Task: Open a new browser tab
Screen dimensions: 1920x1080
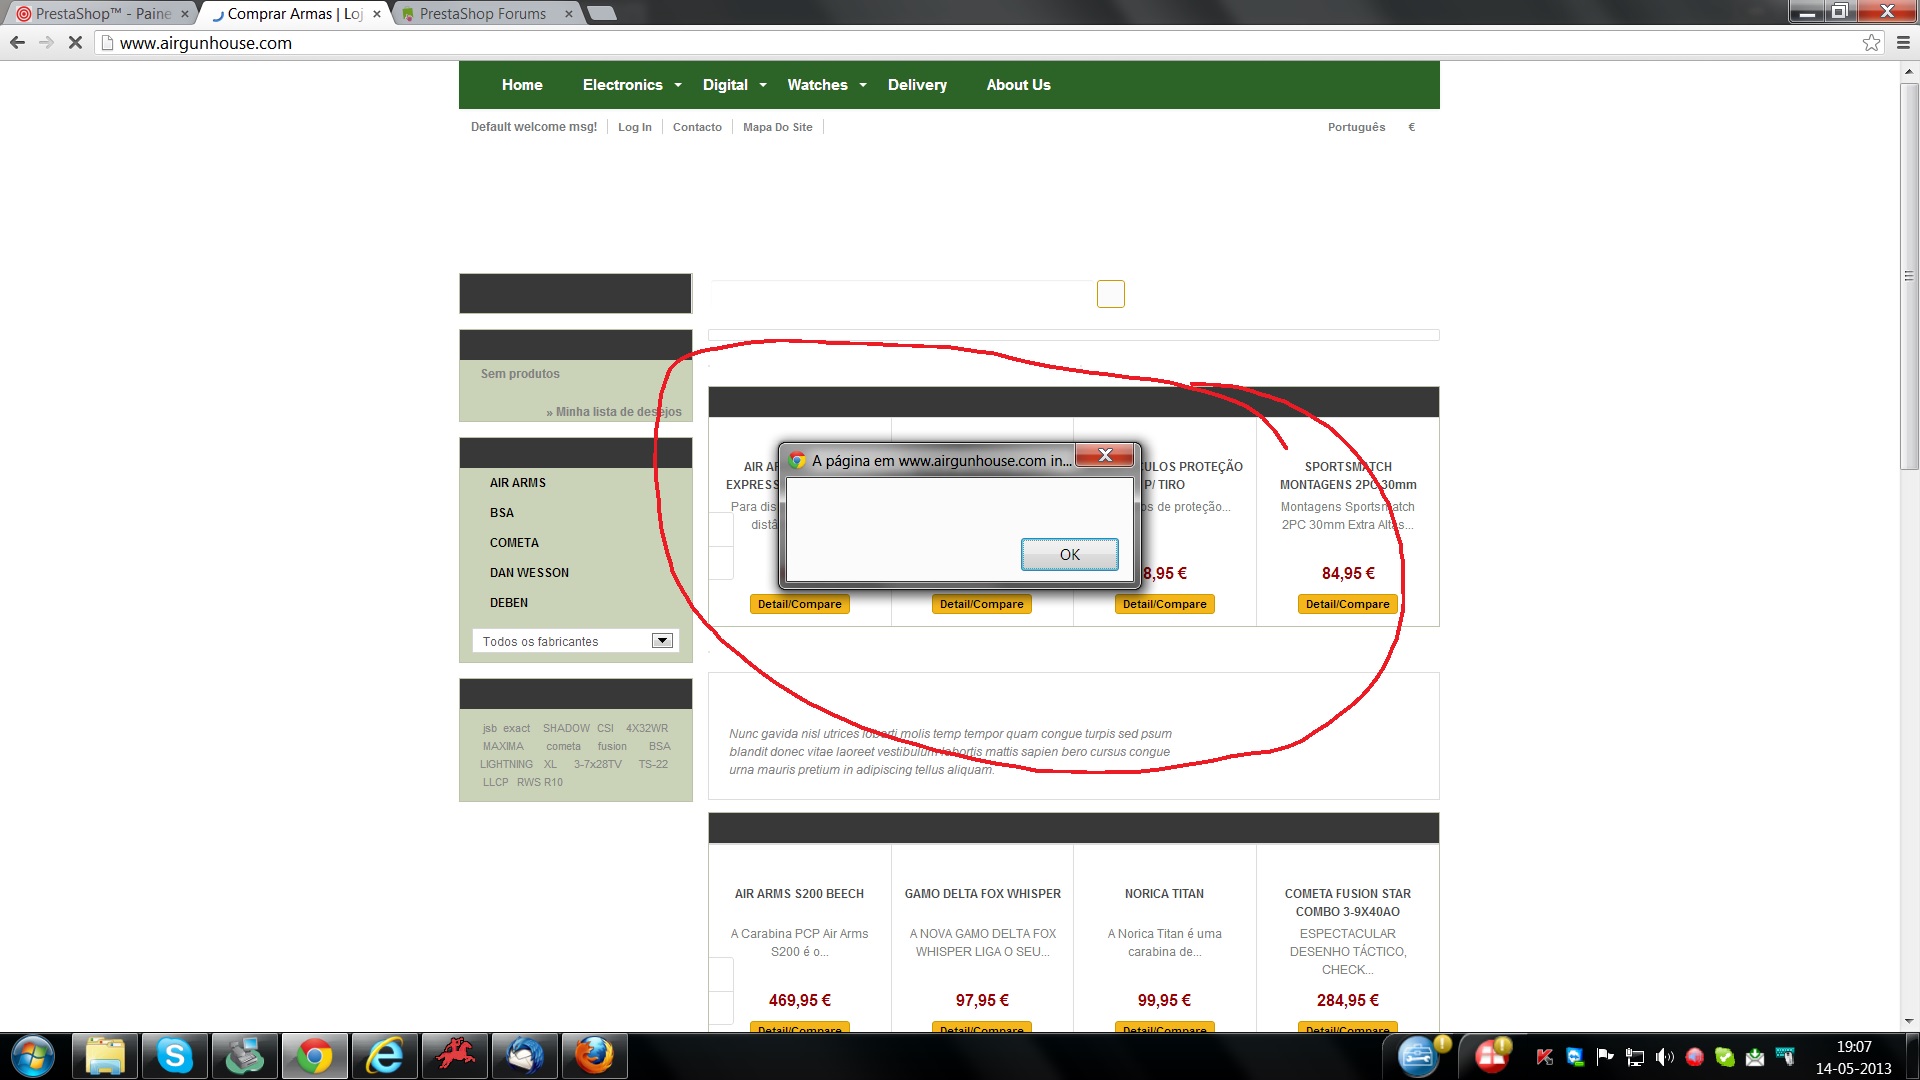Action: pyautogui.click(x=601, y=14)
